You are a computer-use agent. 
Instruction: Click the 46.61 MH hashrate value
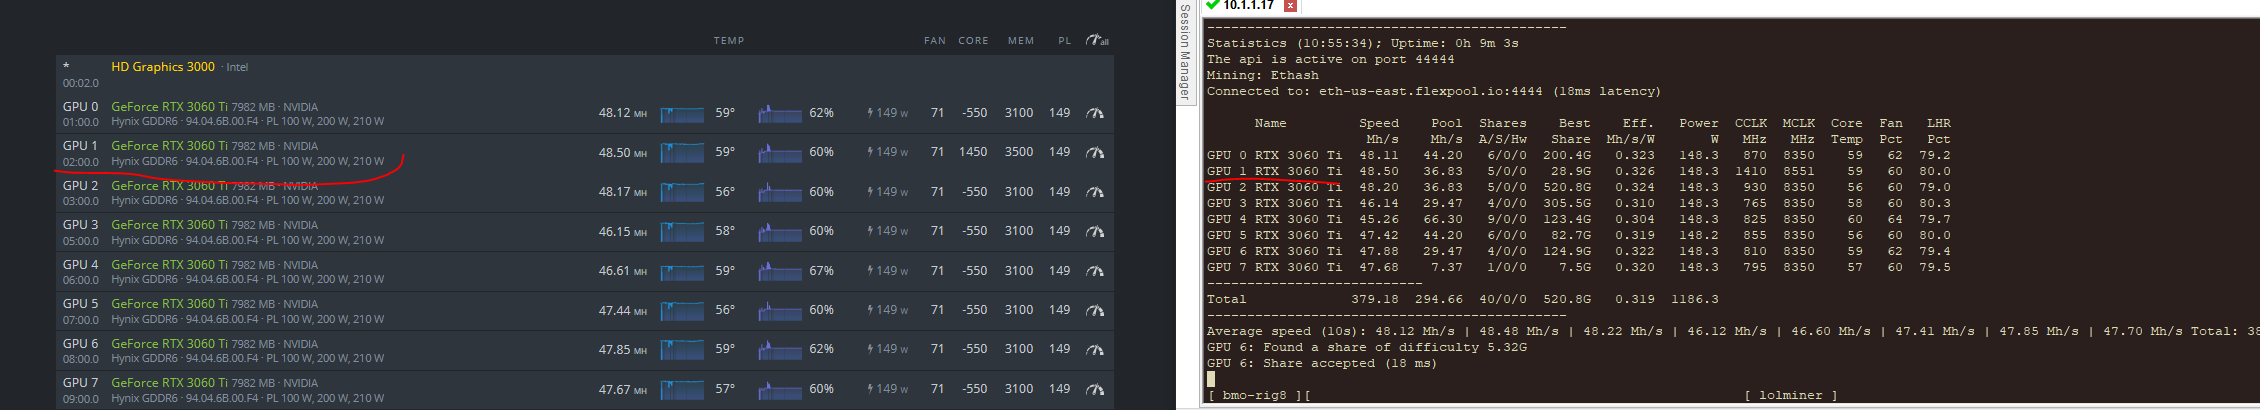(x=622, y=271)
